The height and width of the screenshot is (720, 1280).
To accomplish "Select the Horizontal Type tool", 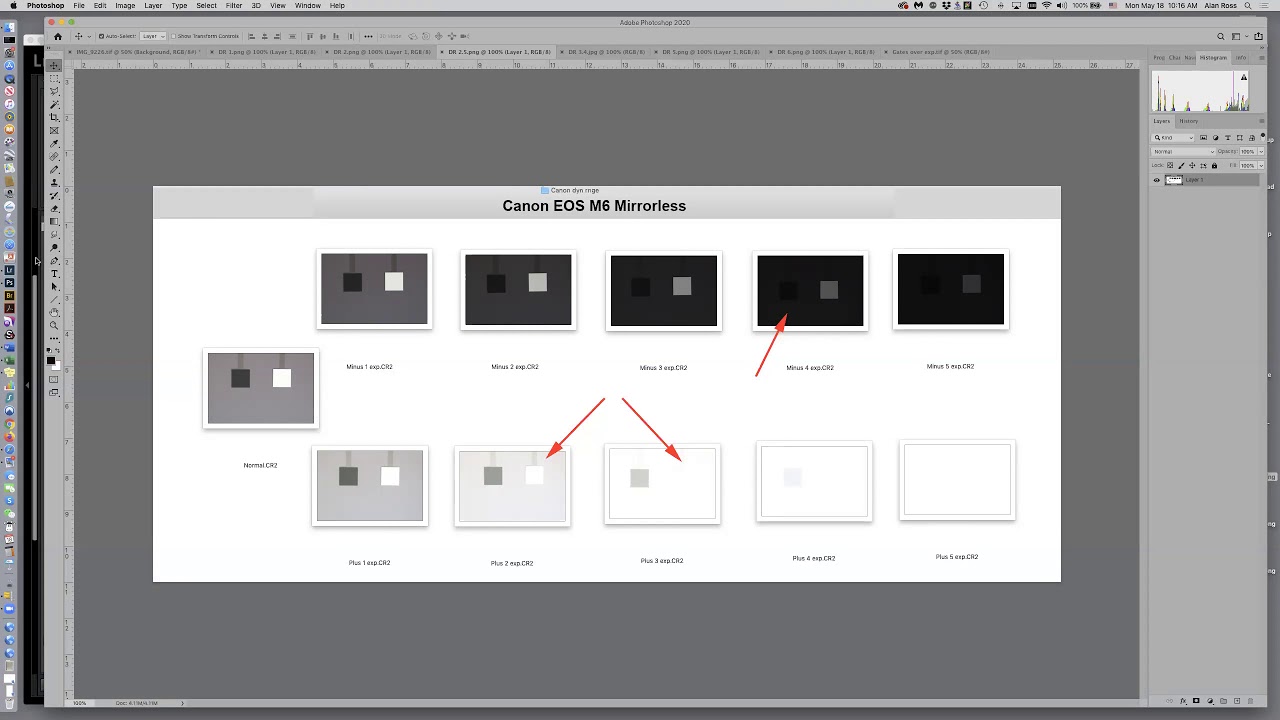I will pos(55,274).
